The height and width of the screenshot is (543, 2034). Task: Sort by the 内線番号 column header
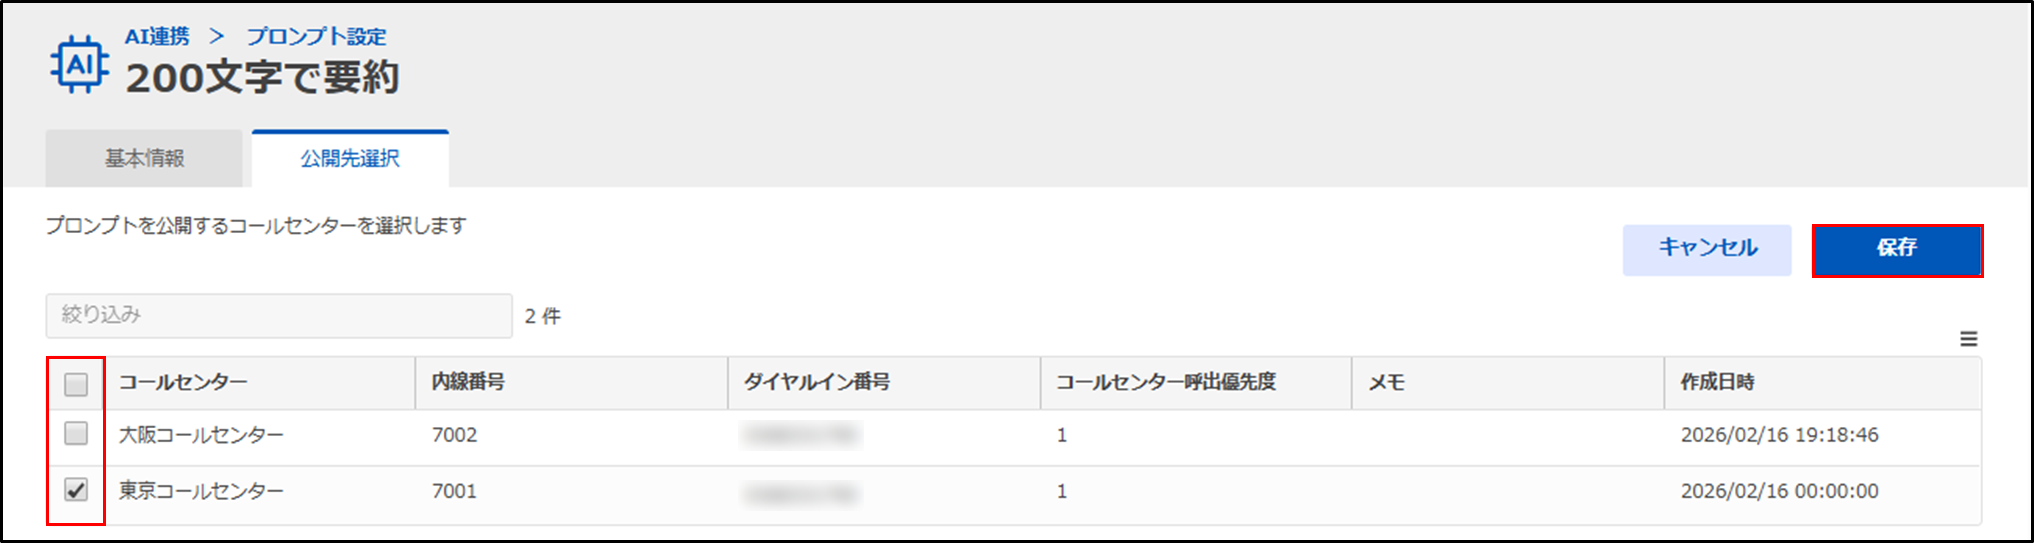(x=468, y=382)
